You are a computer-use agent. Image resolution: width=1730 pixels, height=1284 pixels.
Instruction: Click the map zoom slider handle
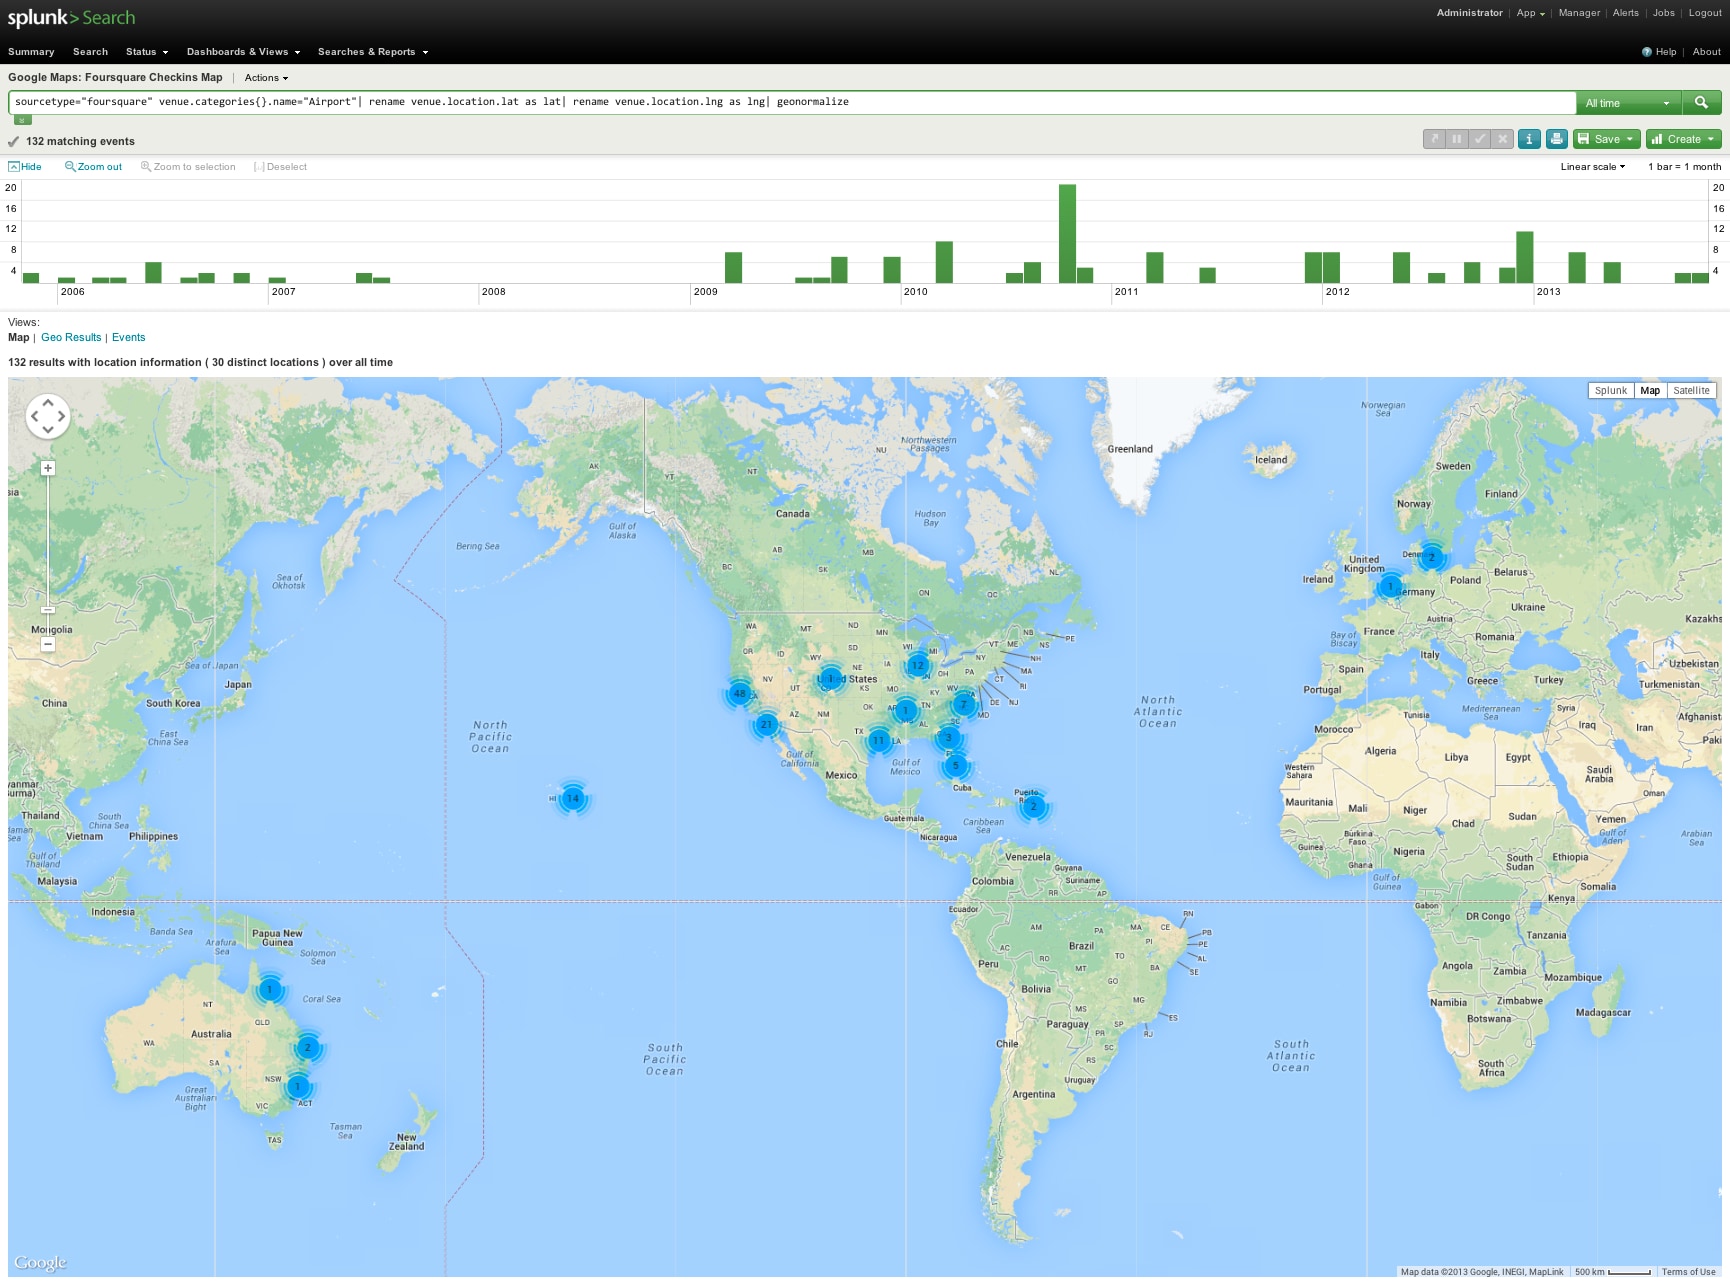coord(47,609)
